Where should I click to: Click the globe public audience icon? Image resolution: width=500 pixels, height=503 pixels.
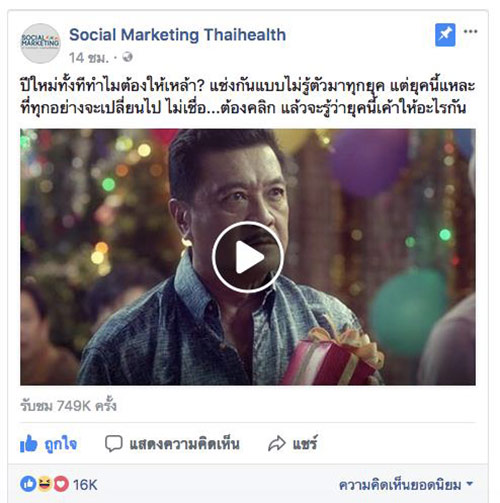point(127,57)
